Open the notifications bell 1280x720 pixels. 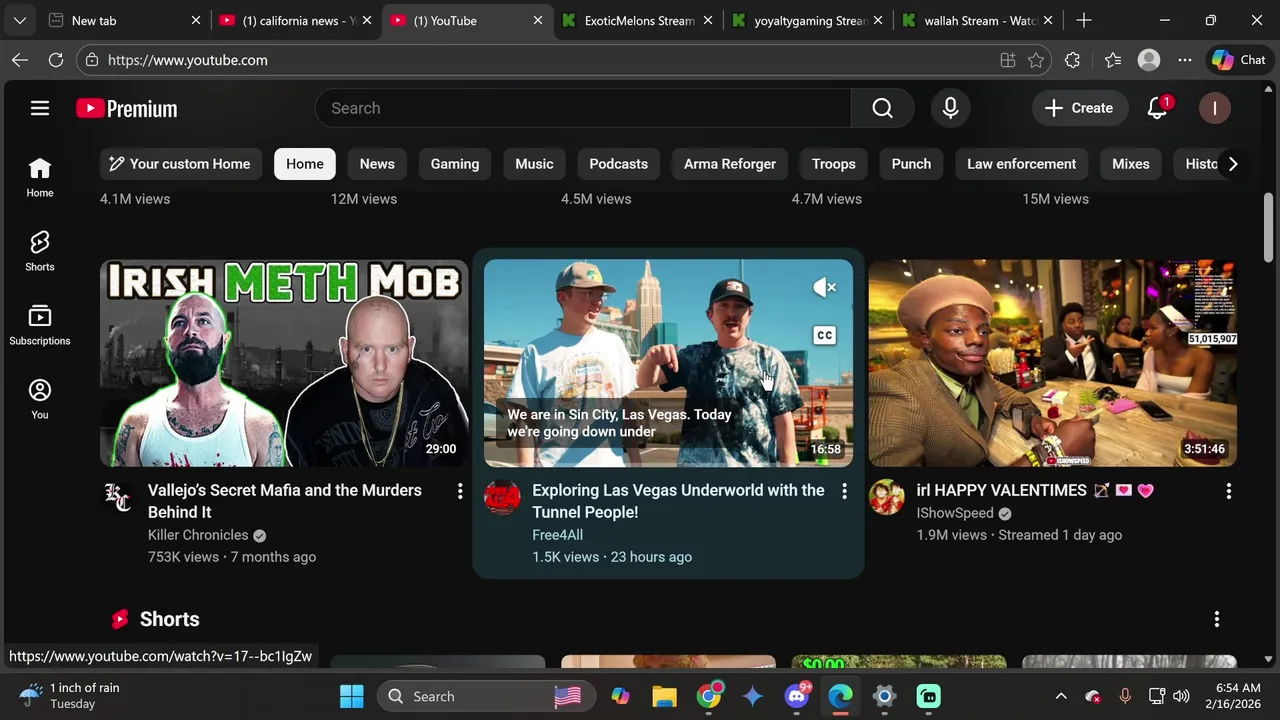coord(1157,108)
